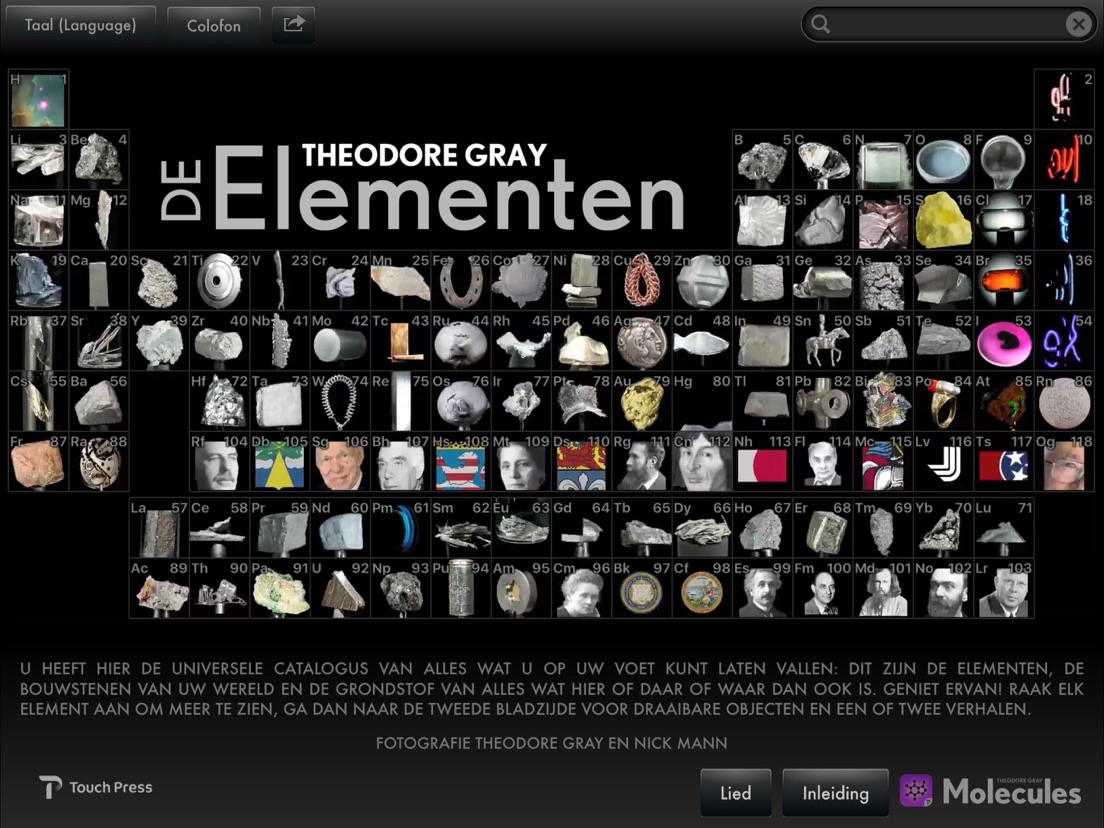Select the Hydrogen (H 1) tile
The image size is (1104, 828).
(x=39, y=99)
